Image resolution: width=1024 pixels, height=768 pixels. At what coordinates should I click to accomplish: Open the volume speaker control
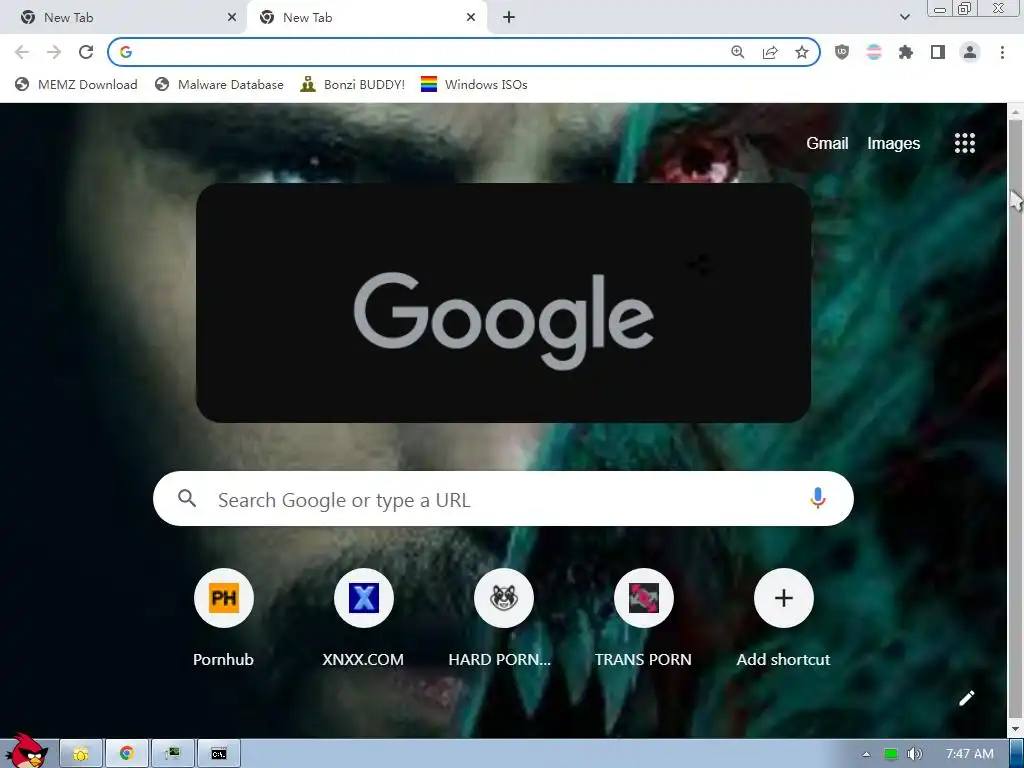point(914,754)
